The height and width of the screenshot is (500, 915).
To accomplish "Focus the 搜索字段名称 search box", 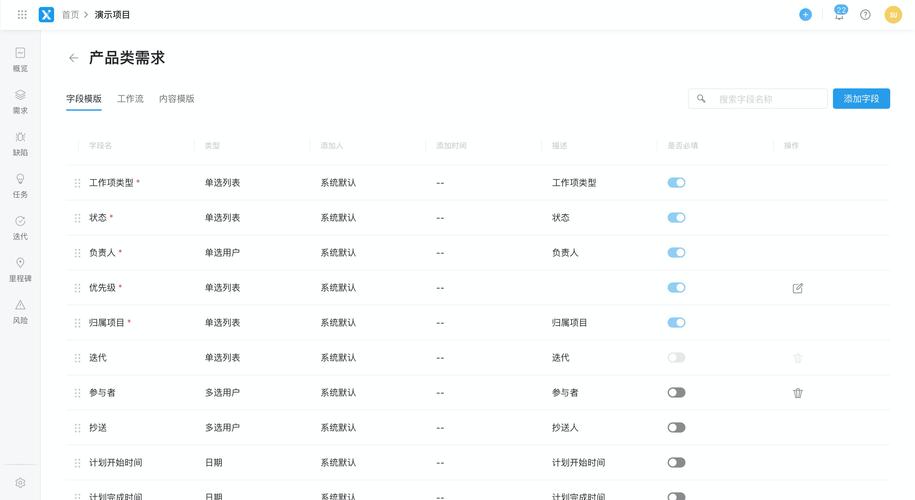I will click(757, 99).
